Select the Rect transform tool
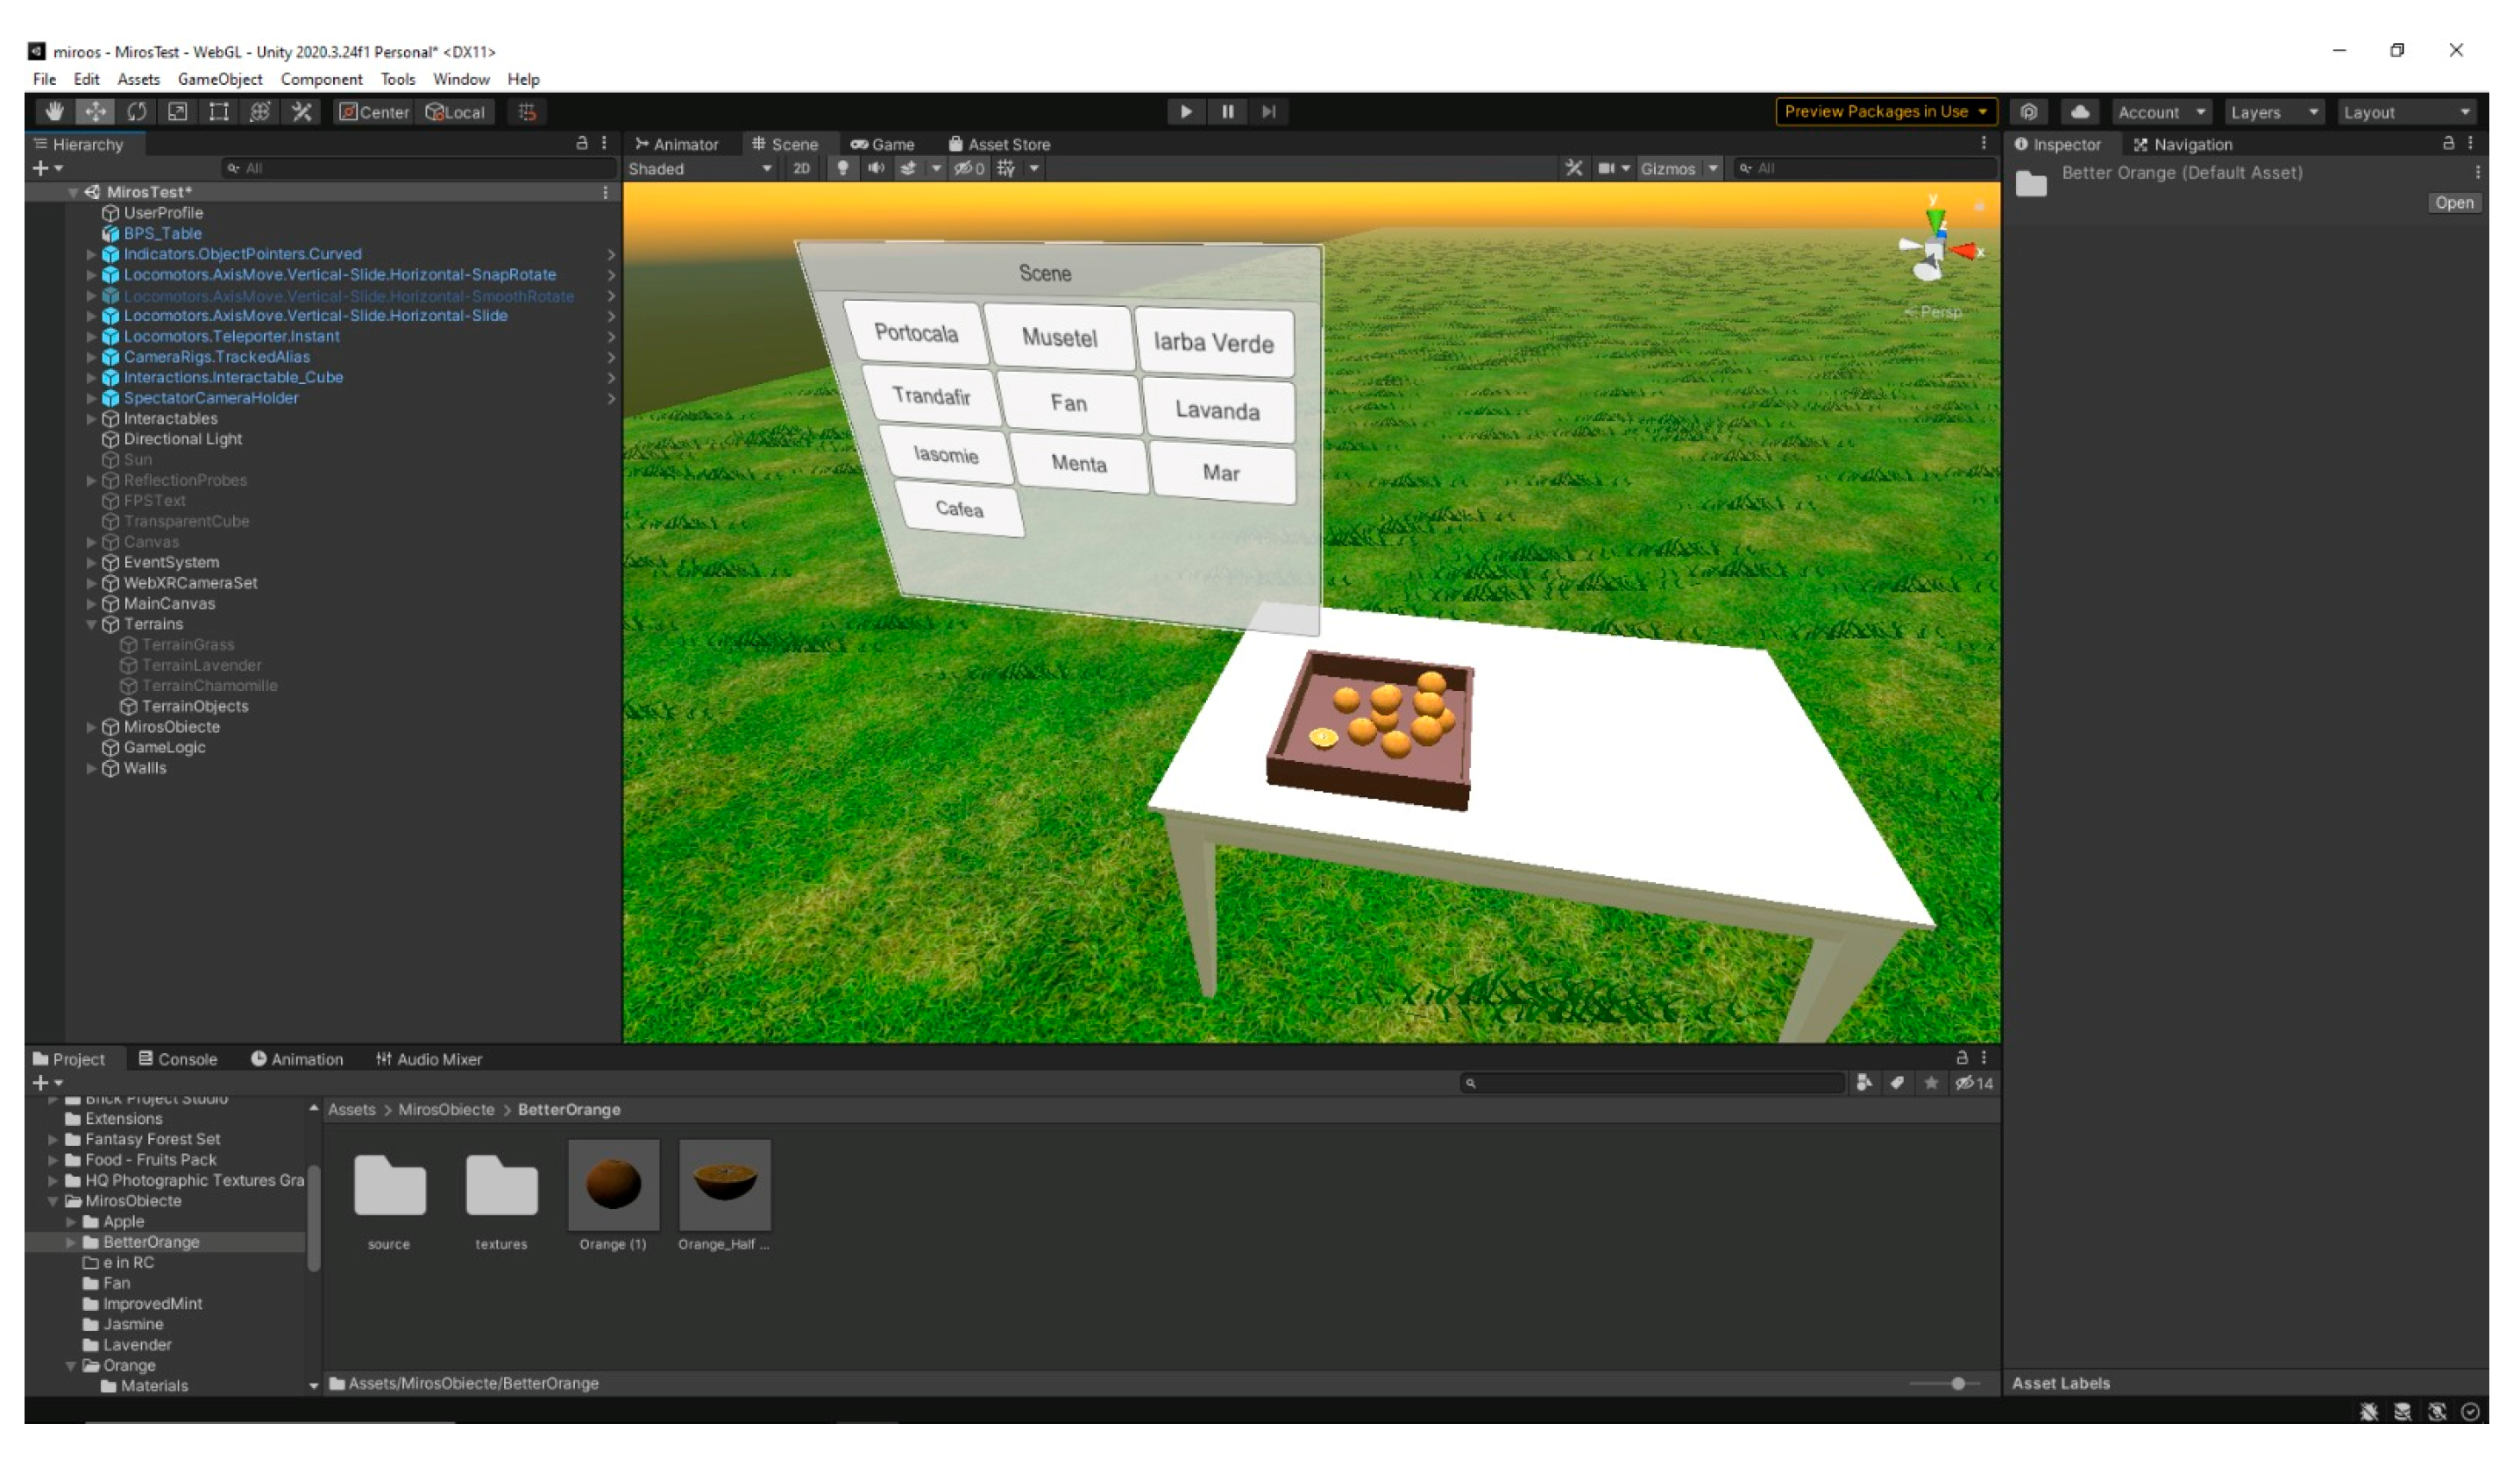 click(x=218, y=112)
